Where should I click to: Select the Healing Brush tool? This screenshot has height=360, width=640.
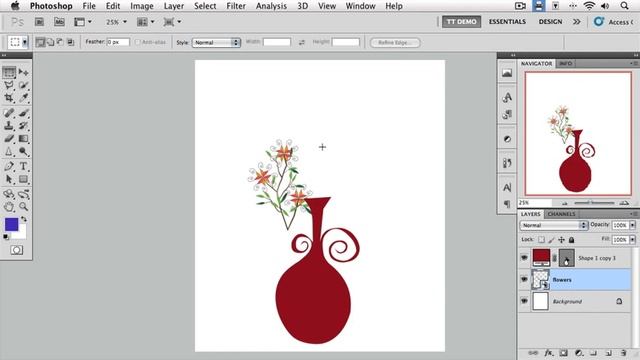(9, 113)
